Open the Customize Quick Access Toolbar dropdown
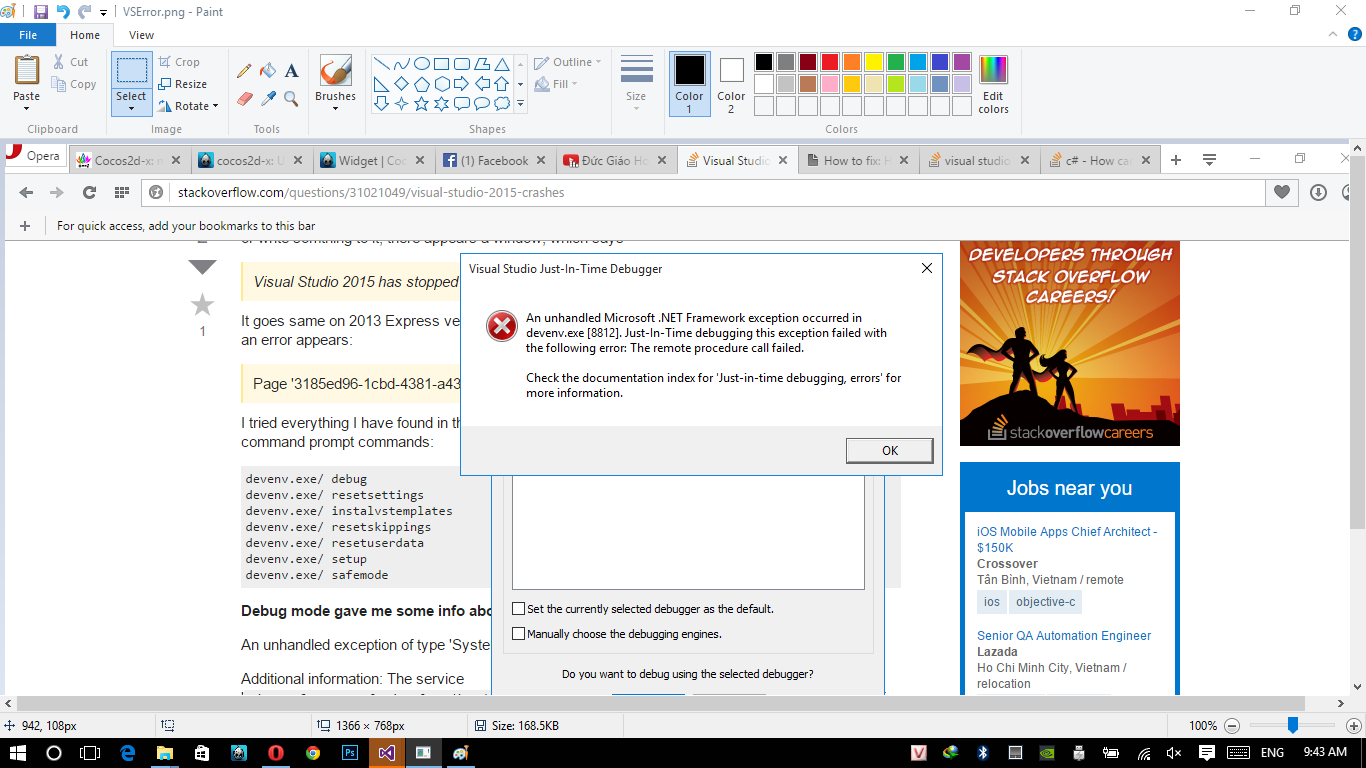1366x768 pixels. (x=104, y=13)
